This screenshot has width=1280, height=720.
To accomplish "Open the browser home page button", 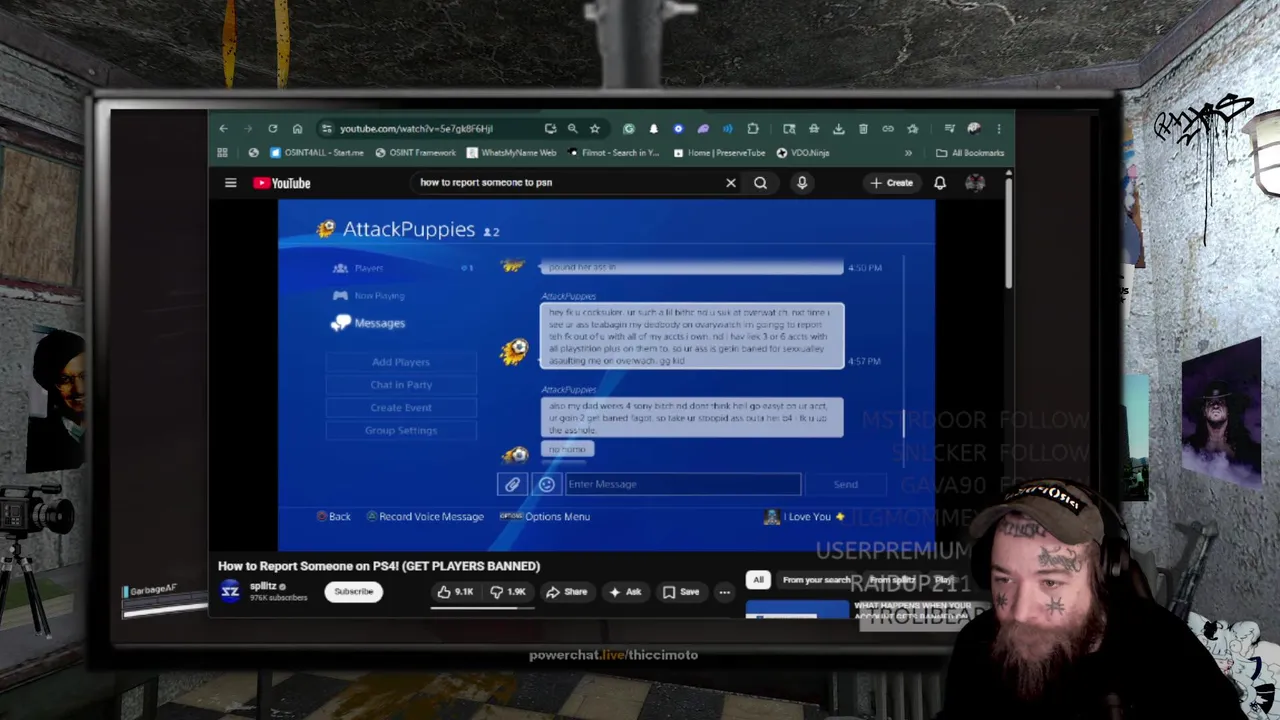I will (297, 129).
